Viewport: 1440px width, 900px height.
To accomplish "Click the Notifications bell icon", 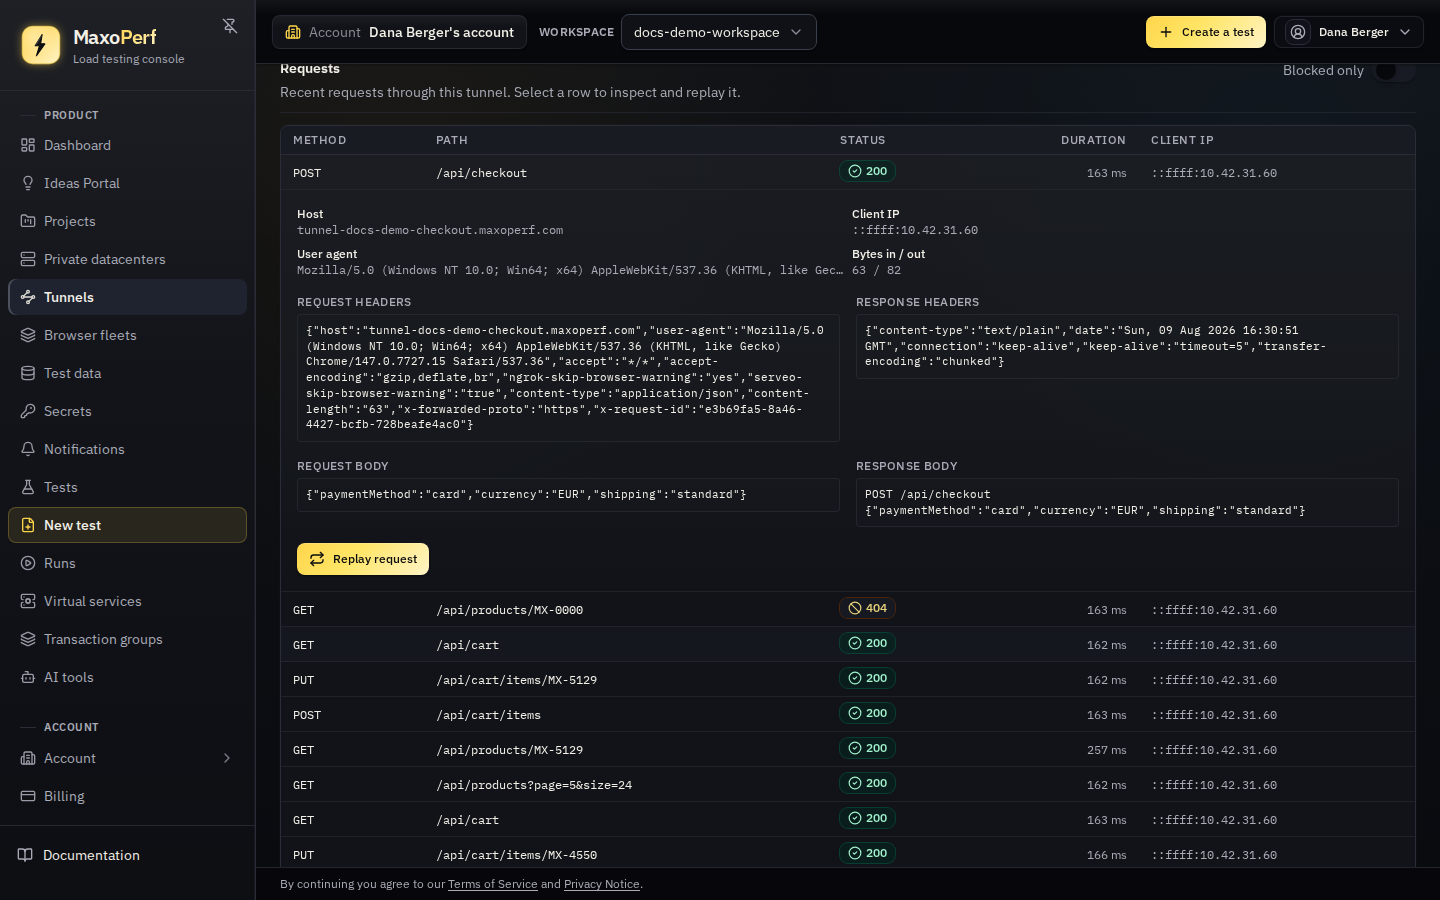I will click(28, 449).
